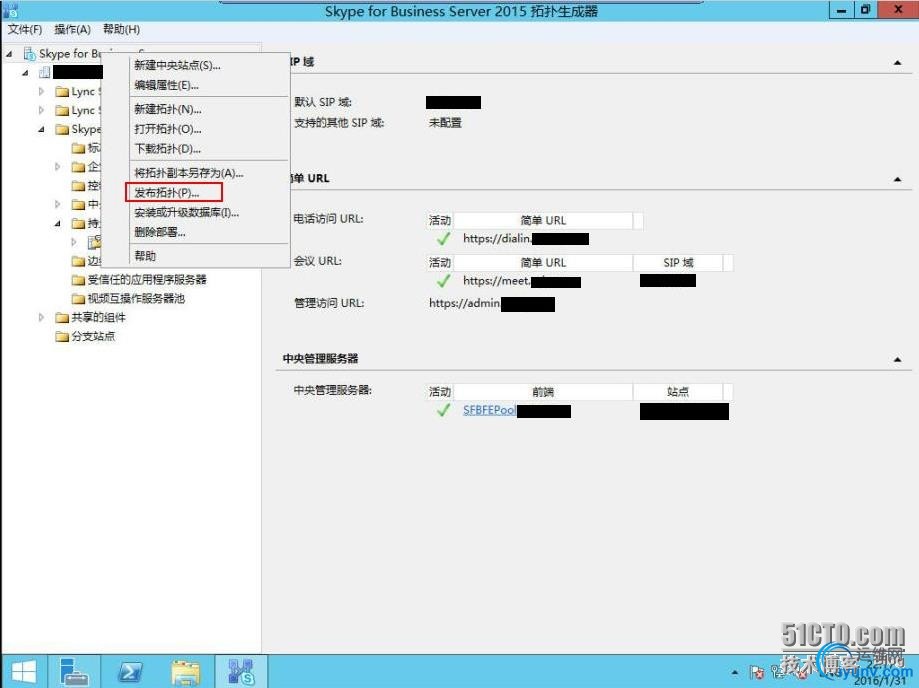Expand the 共享的组件 folder
This screenshot has width=919, height=688.
point(41,318)
